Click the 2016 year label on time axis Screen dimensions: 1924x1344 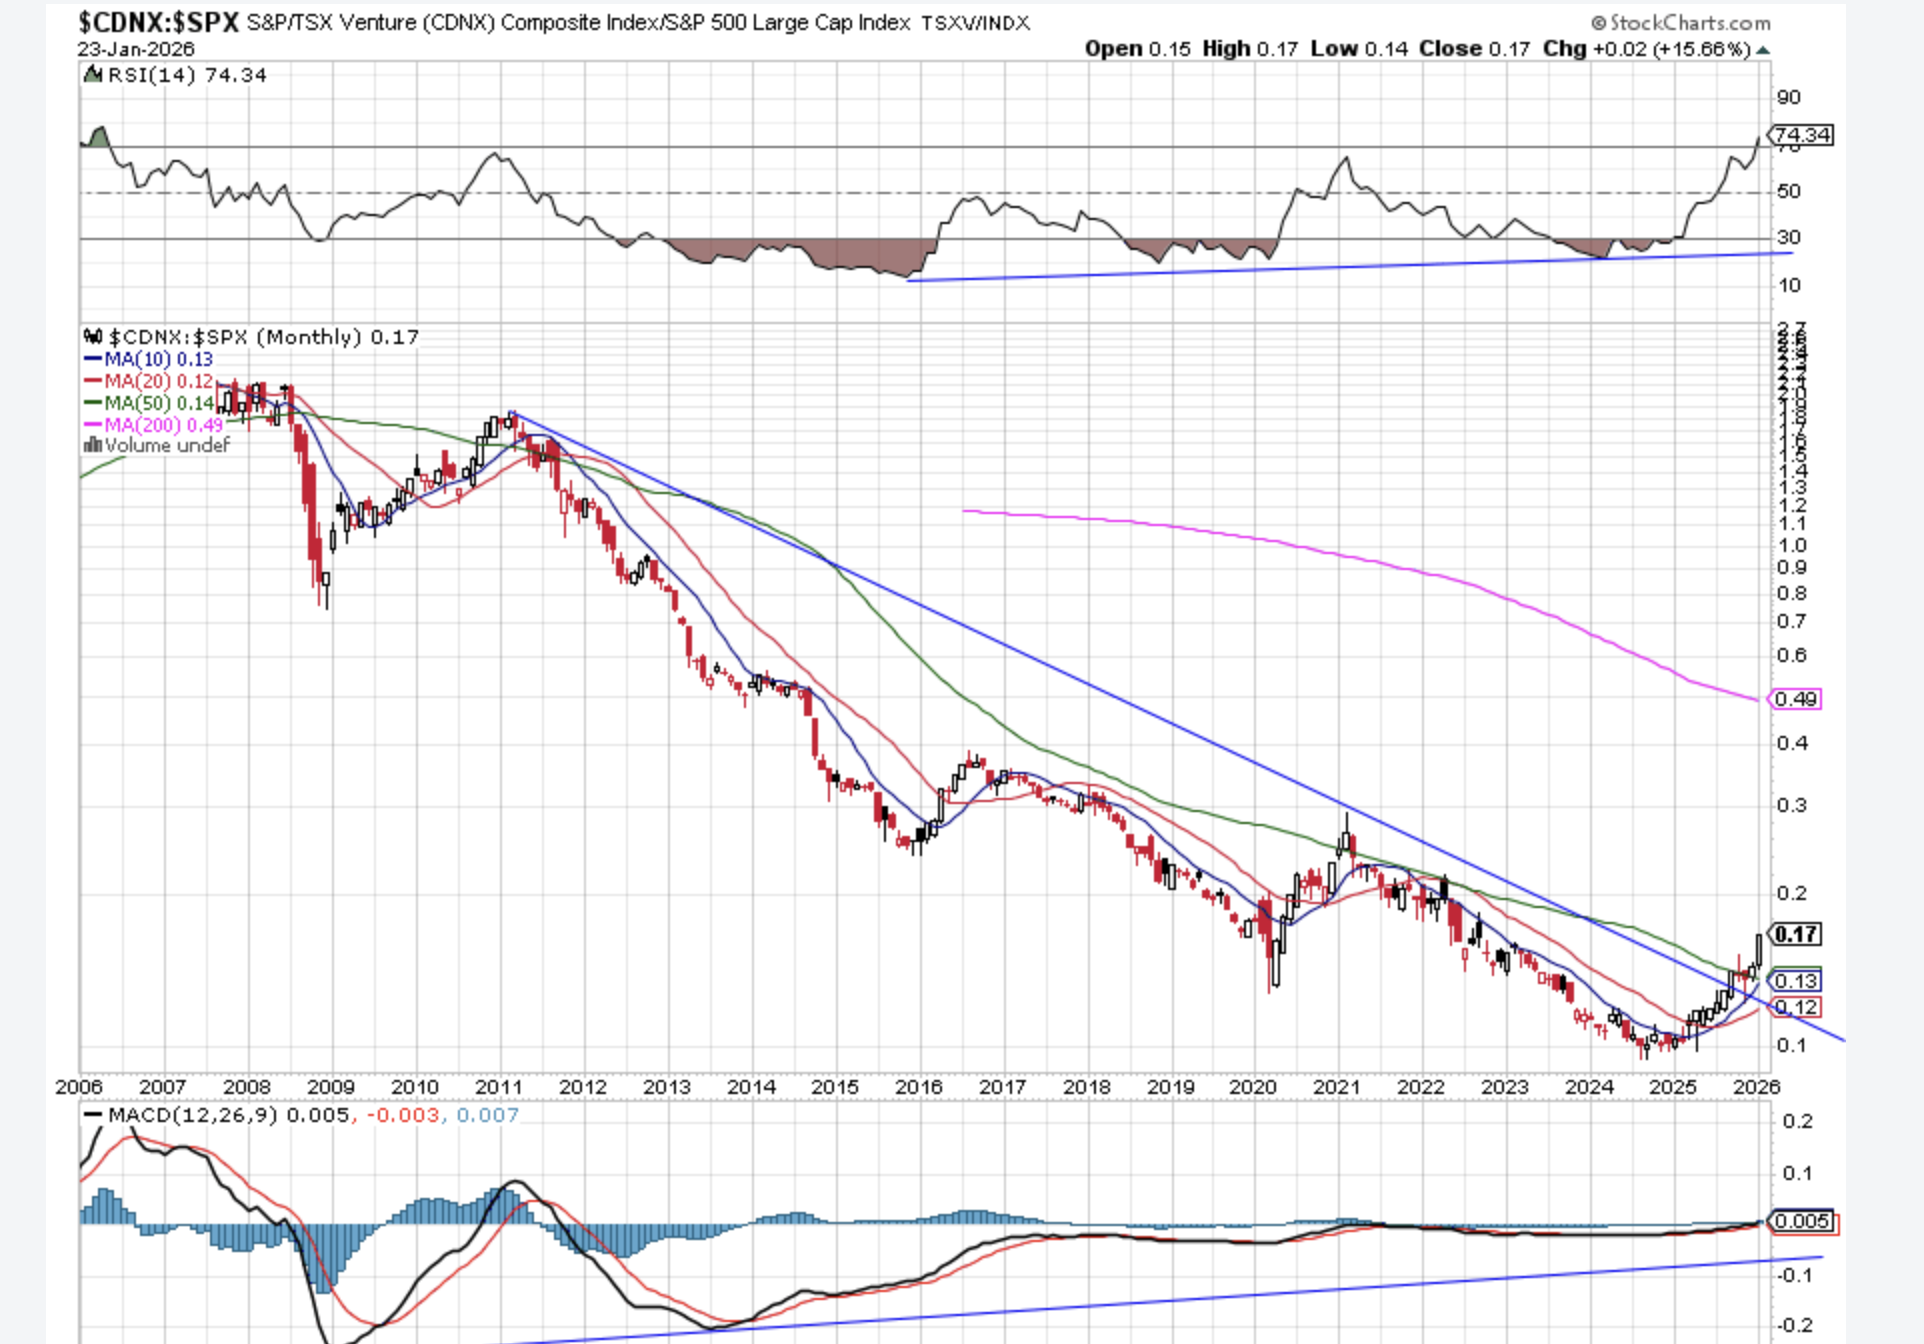click(x=918, y=1087)
